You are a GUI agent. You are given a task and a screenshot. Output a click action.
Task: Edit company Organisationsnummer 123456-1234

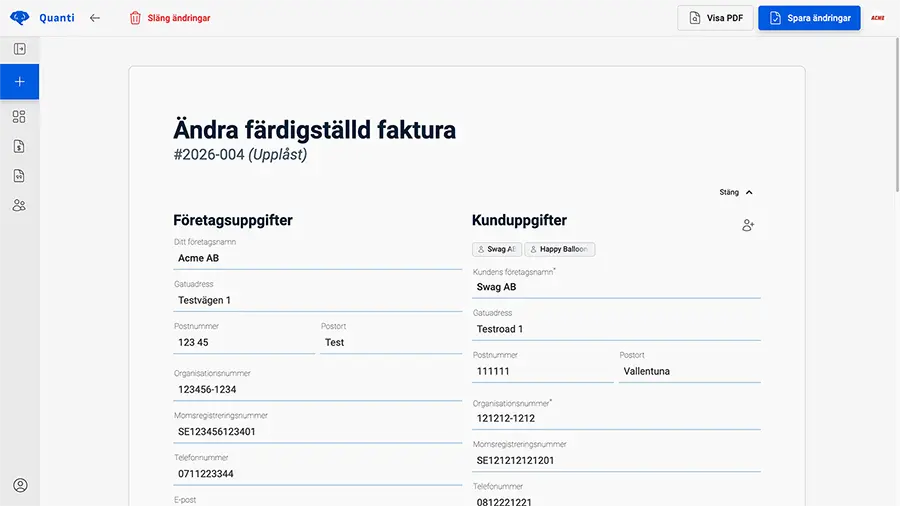(x=317, y=390)
